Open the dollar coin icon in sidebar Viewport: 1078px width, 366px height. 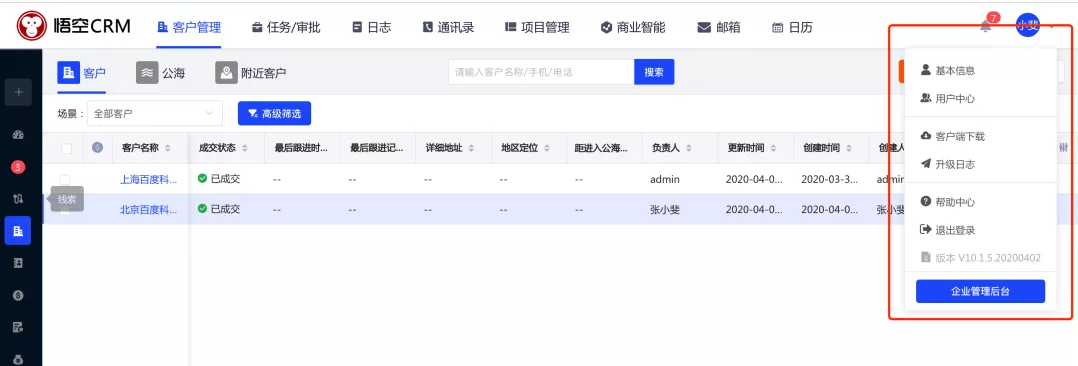pos(19,294)
